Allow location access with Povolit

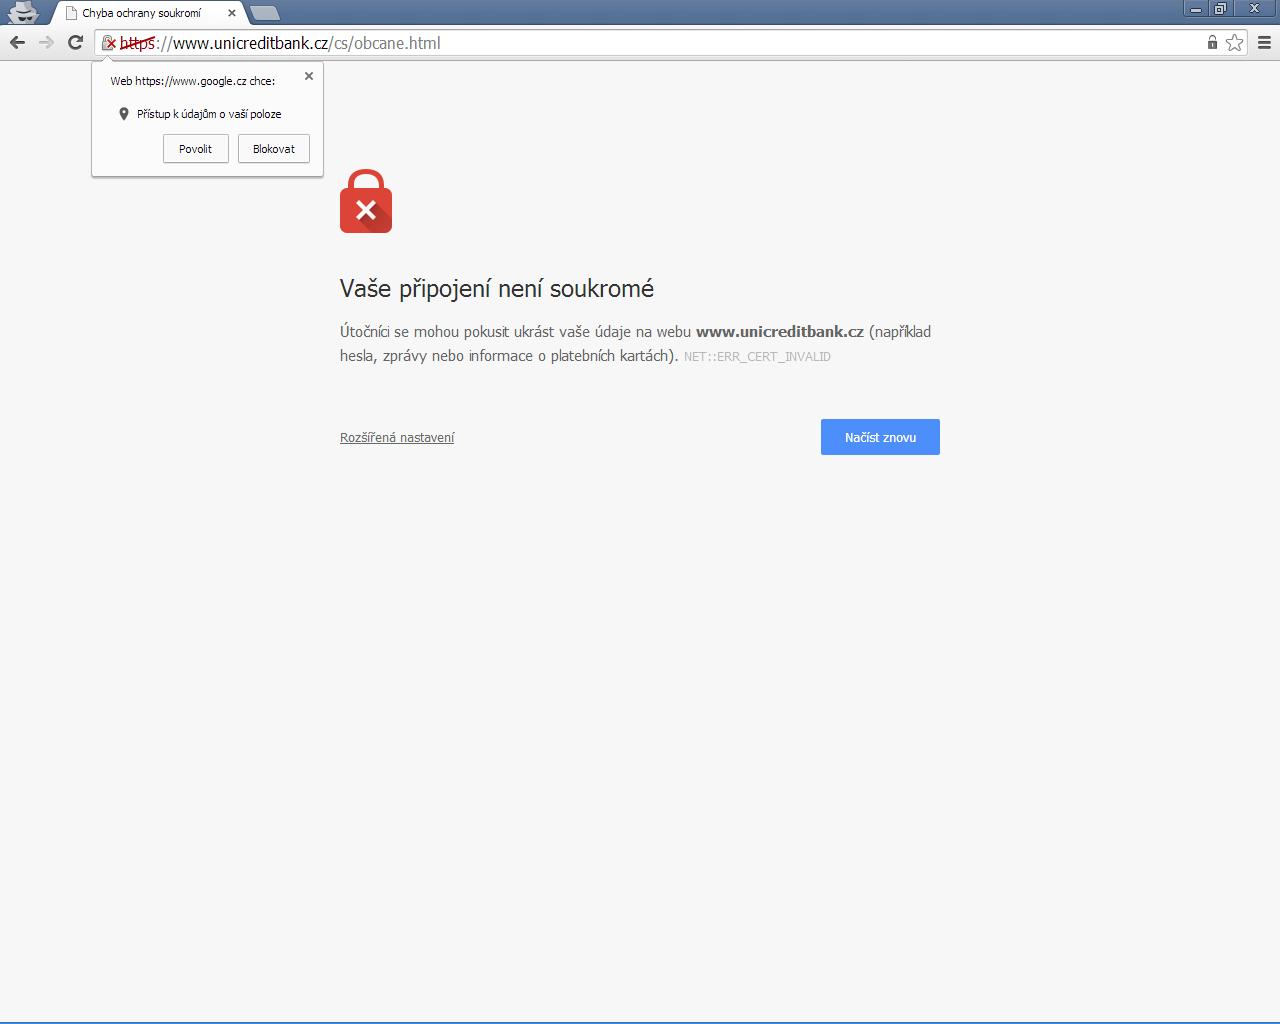[x=196, y=149]
